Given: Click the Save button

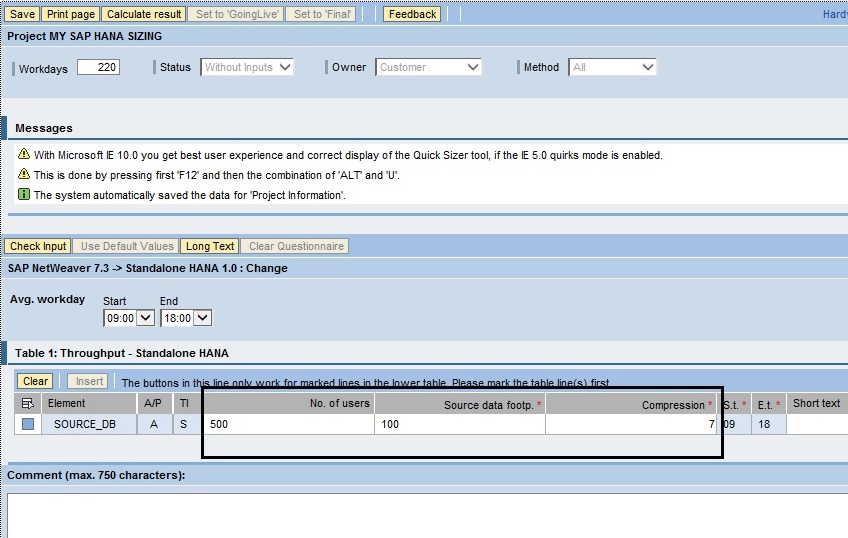Looking at the screenshot, I should click(x=22, y=14).
